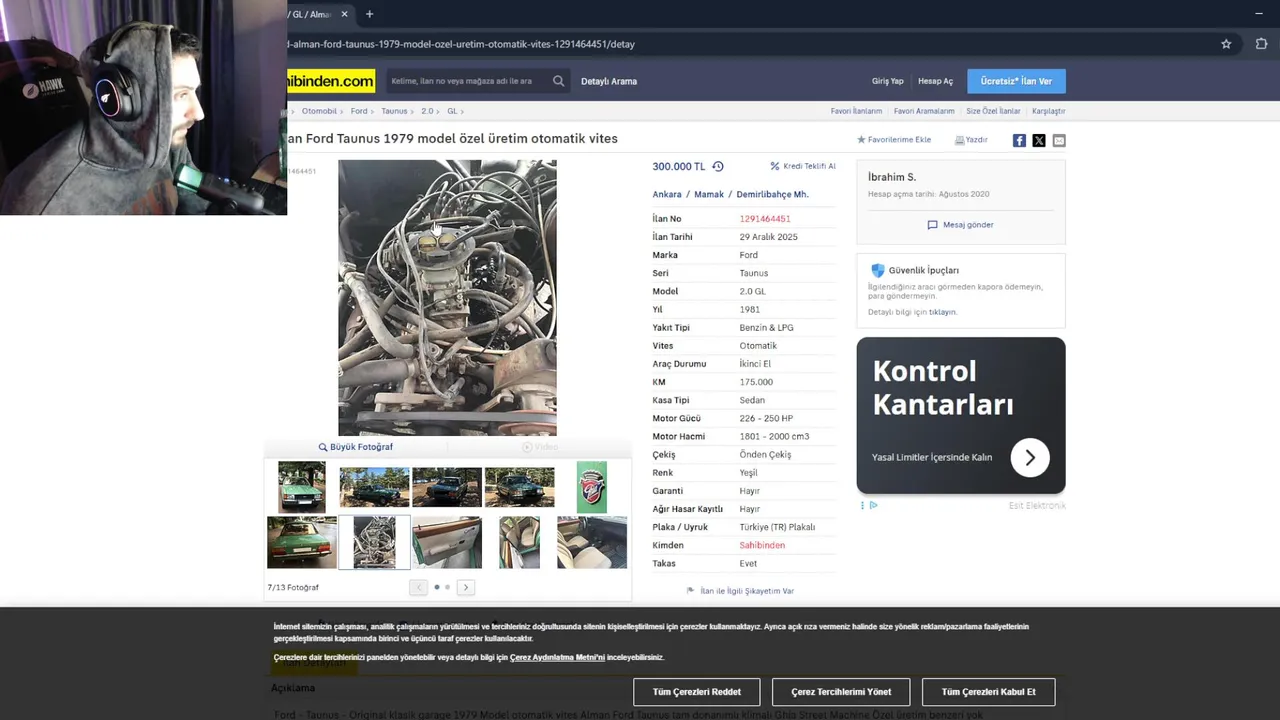Viewport: 1280px width, 720px height.
Task: Click seller name İbrahim S.
Action: coord(892,177)
